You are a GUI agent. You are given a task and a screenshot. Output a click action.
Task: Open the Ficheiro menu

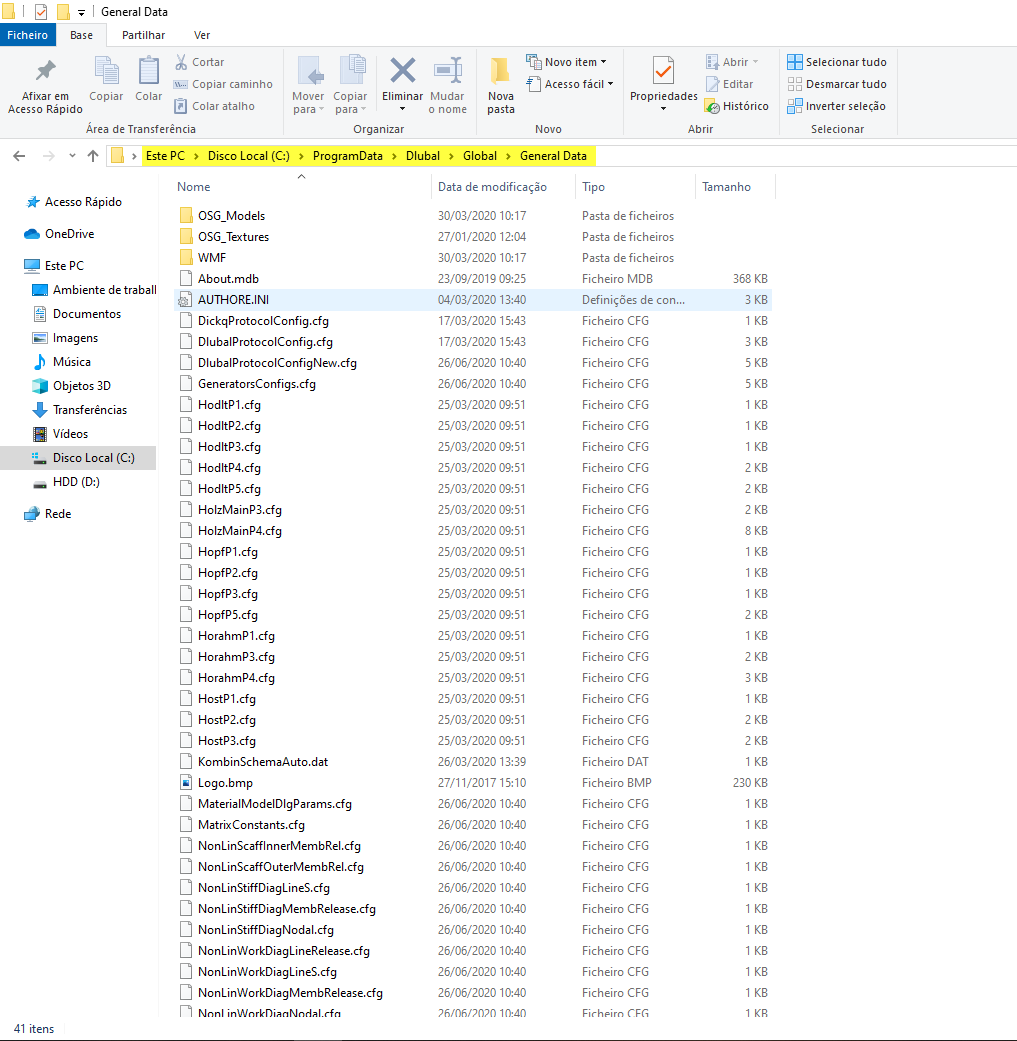coord(28,34)
